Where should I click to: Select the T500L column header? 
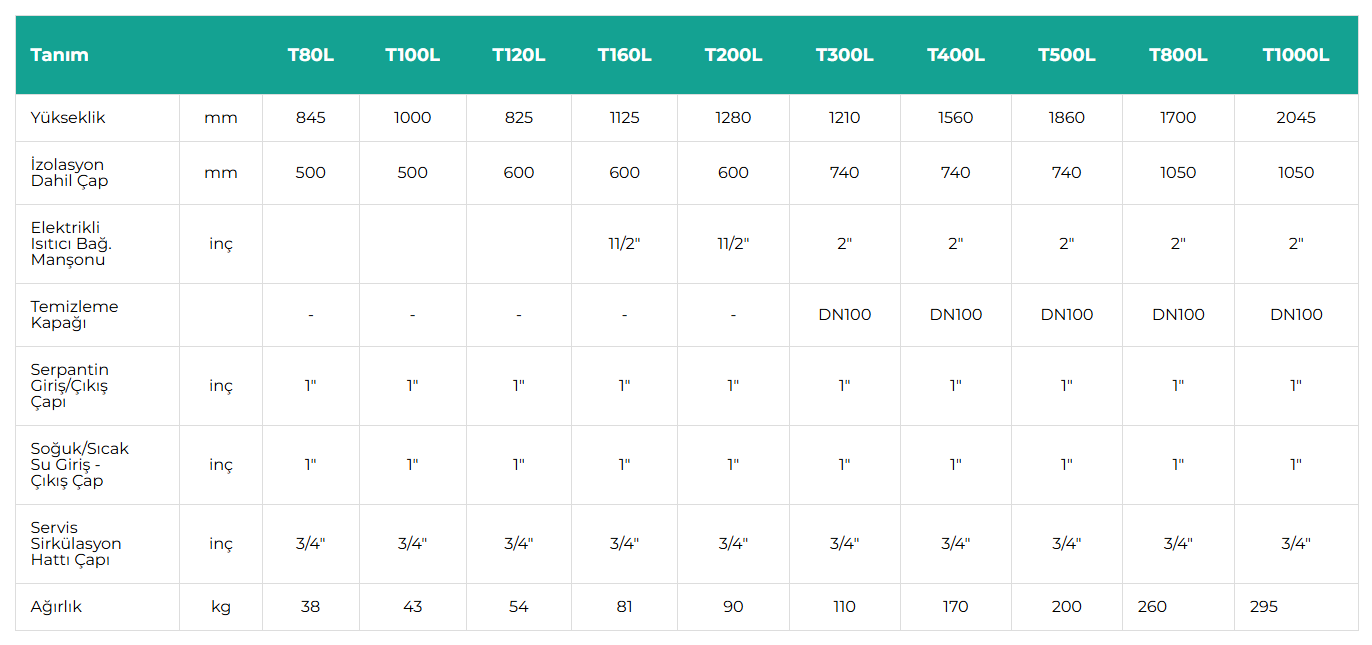pyautogui.click(x=1067, y=55)
